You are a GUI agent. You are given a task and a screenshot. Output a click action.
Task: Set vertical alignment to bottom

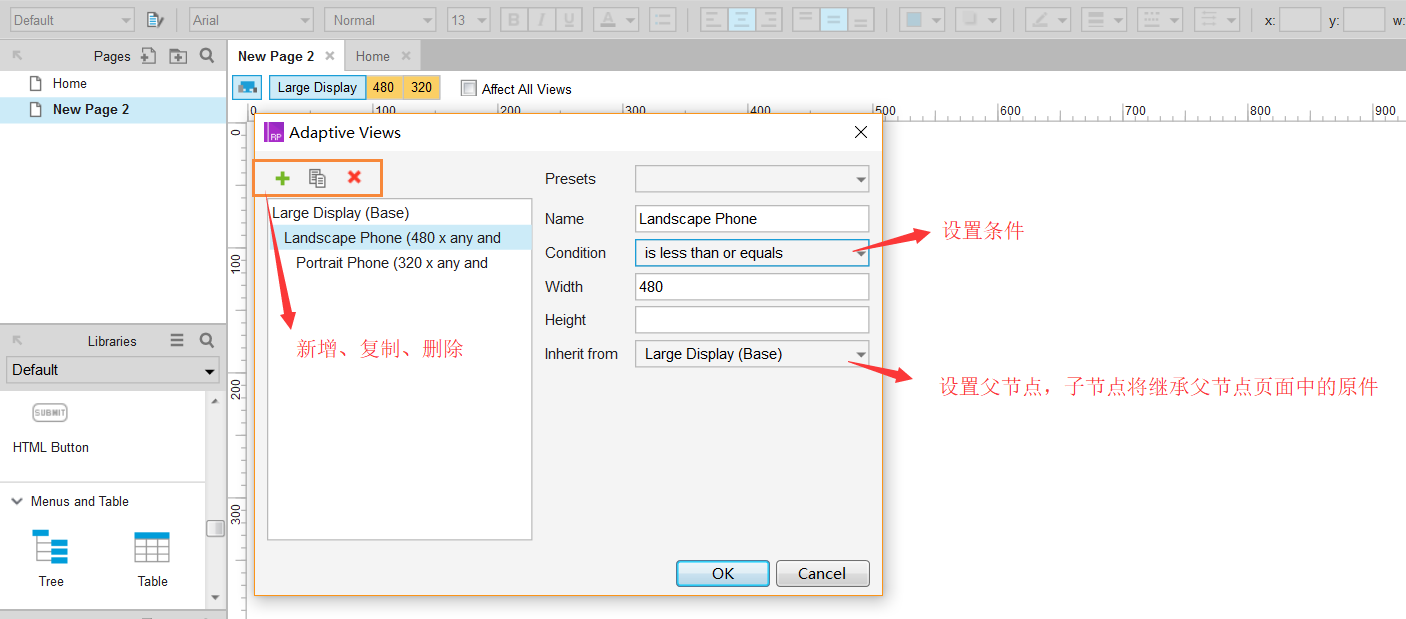pyautogui.click(x=861, y=20)
